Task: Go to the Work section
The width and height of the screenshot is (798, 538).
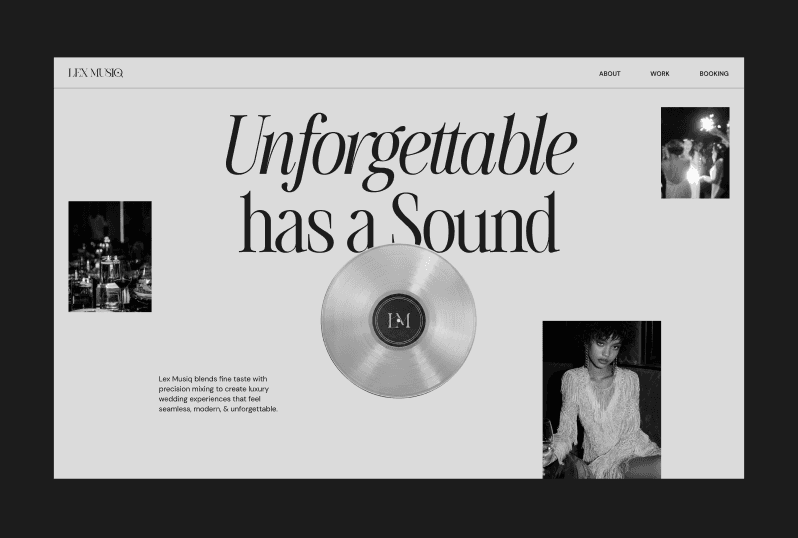Action: (x=659, y=74)
